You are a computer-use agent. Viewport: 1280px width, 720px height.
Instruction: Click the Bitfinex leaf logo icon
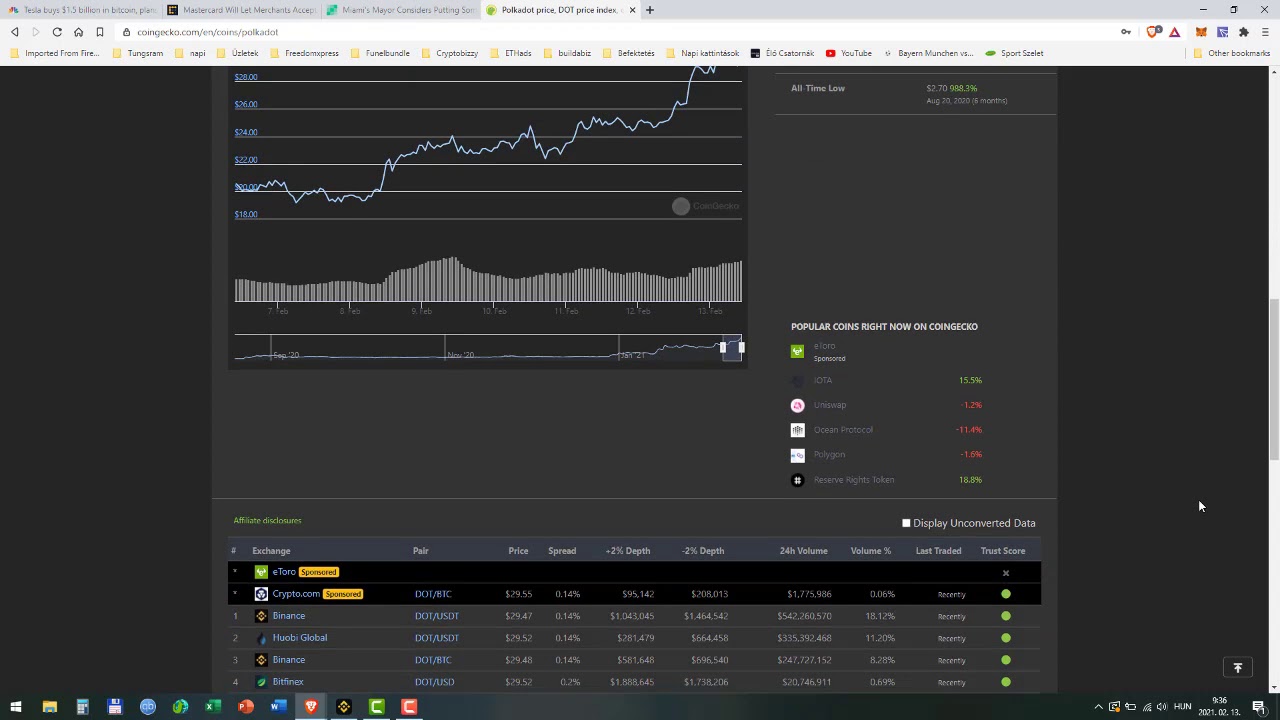[x=261, y=682]
